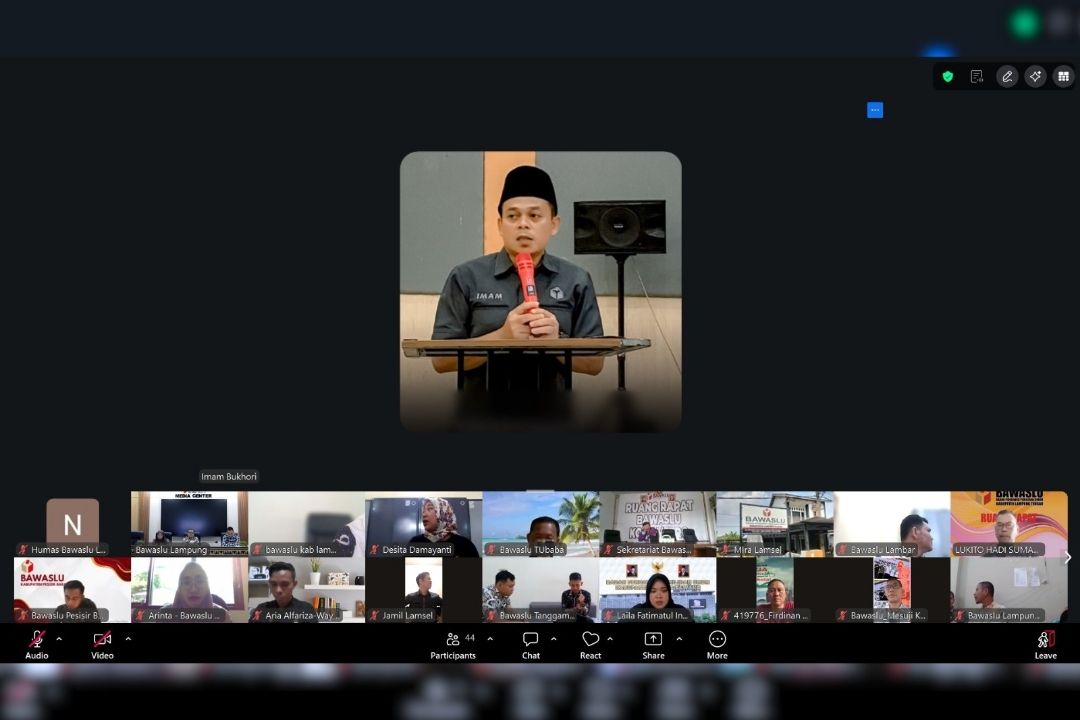Select the Bawaslu Lambar video tile

tap(892, 524)
